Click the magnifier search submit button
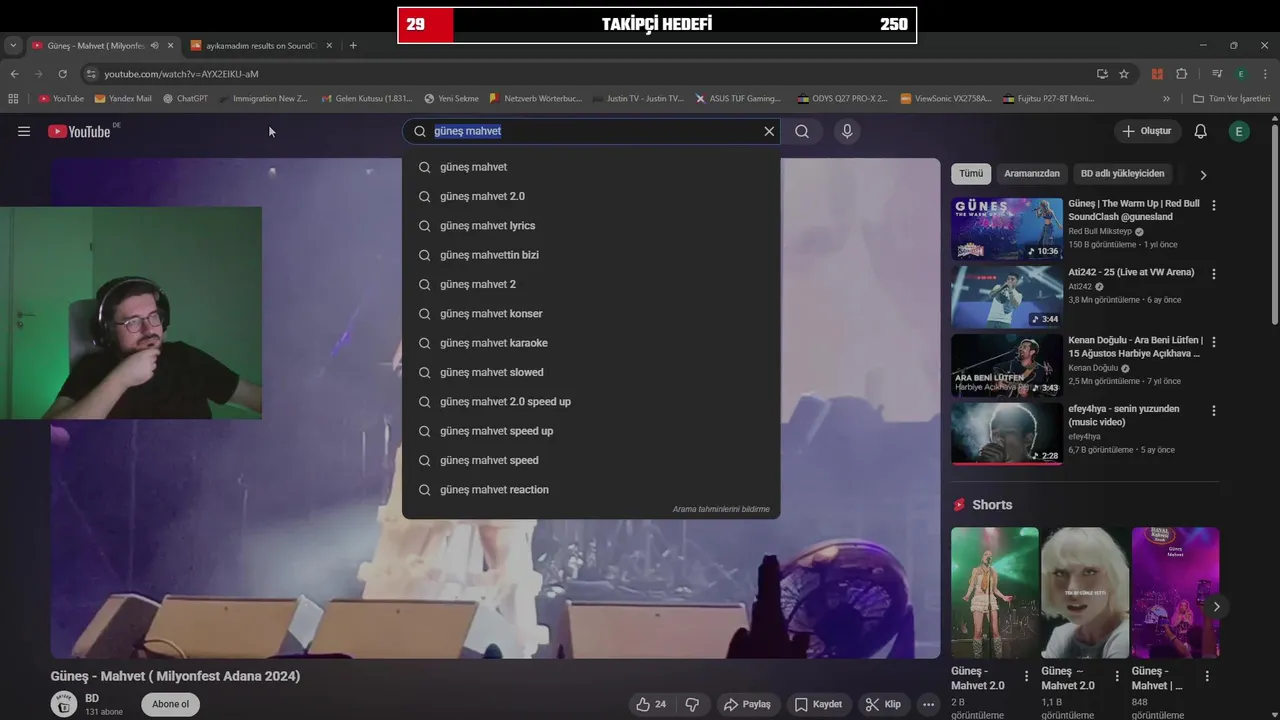Viewport: 1280px width, 720px height. 802,131
